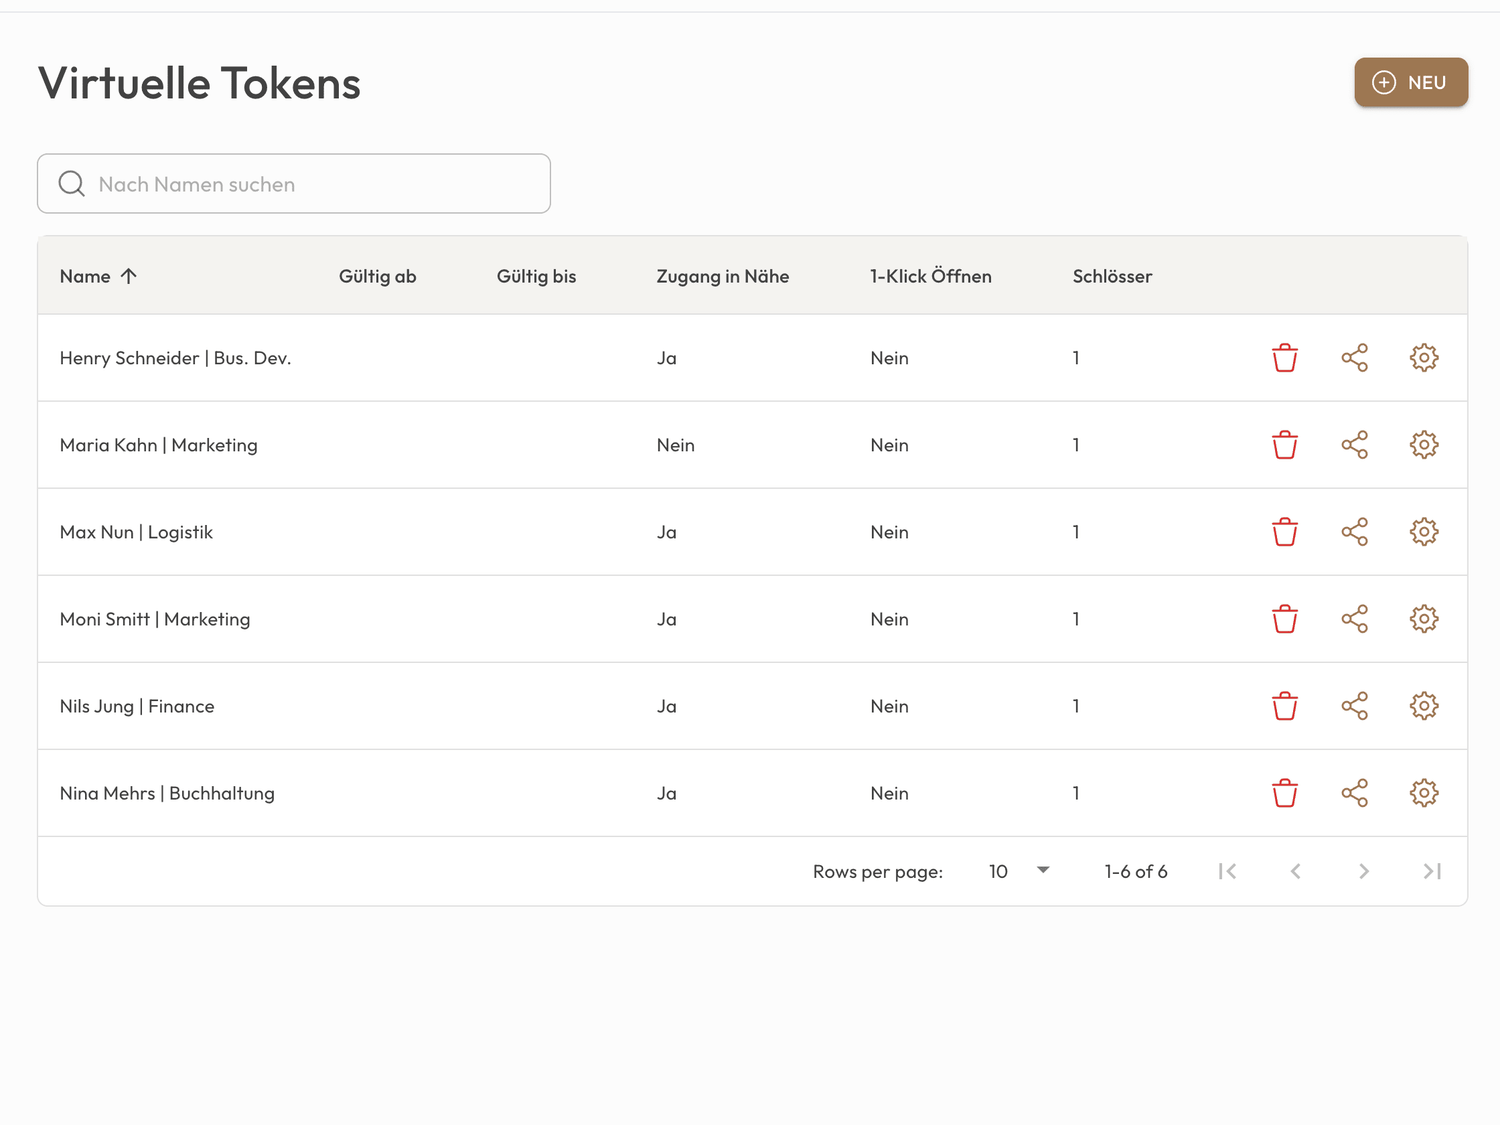Viewport: 1500px width, 1125px height.
Task: Jump to the first page
Action: click(1227, 871)
